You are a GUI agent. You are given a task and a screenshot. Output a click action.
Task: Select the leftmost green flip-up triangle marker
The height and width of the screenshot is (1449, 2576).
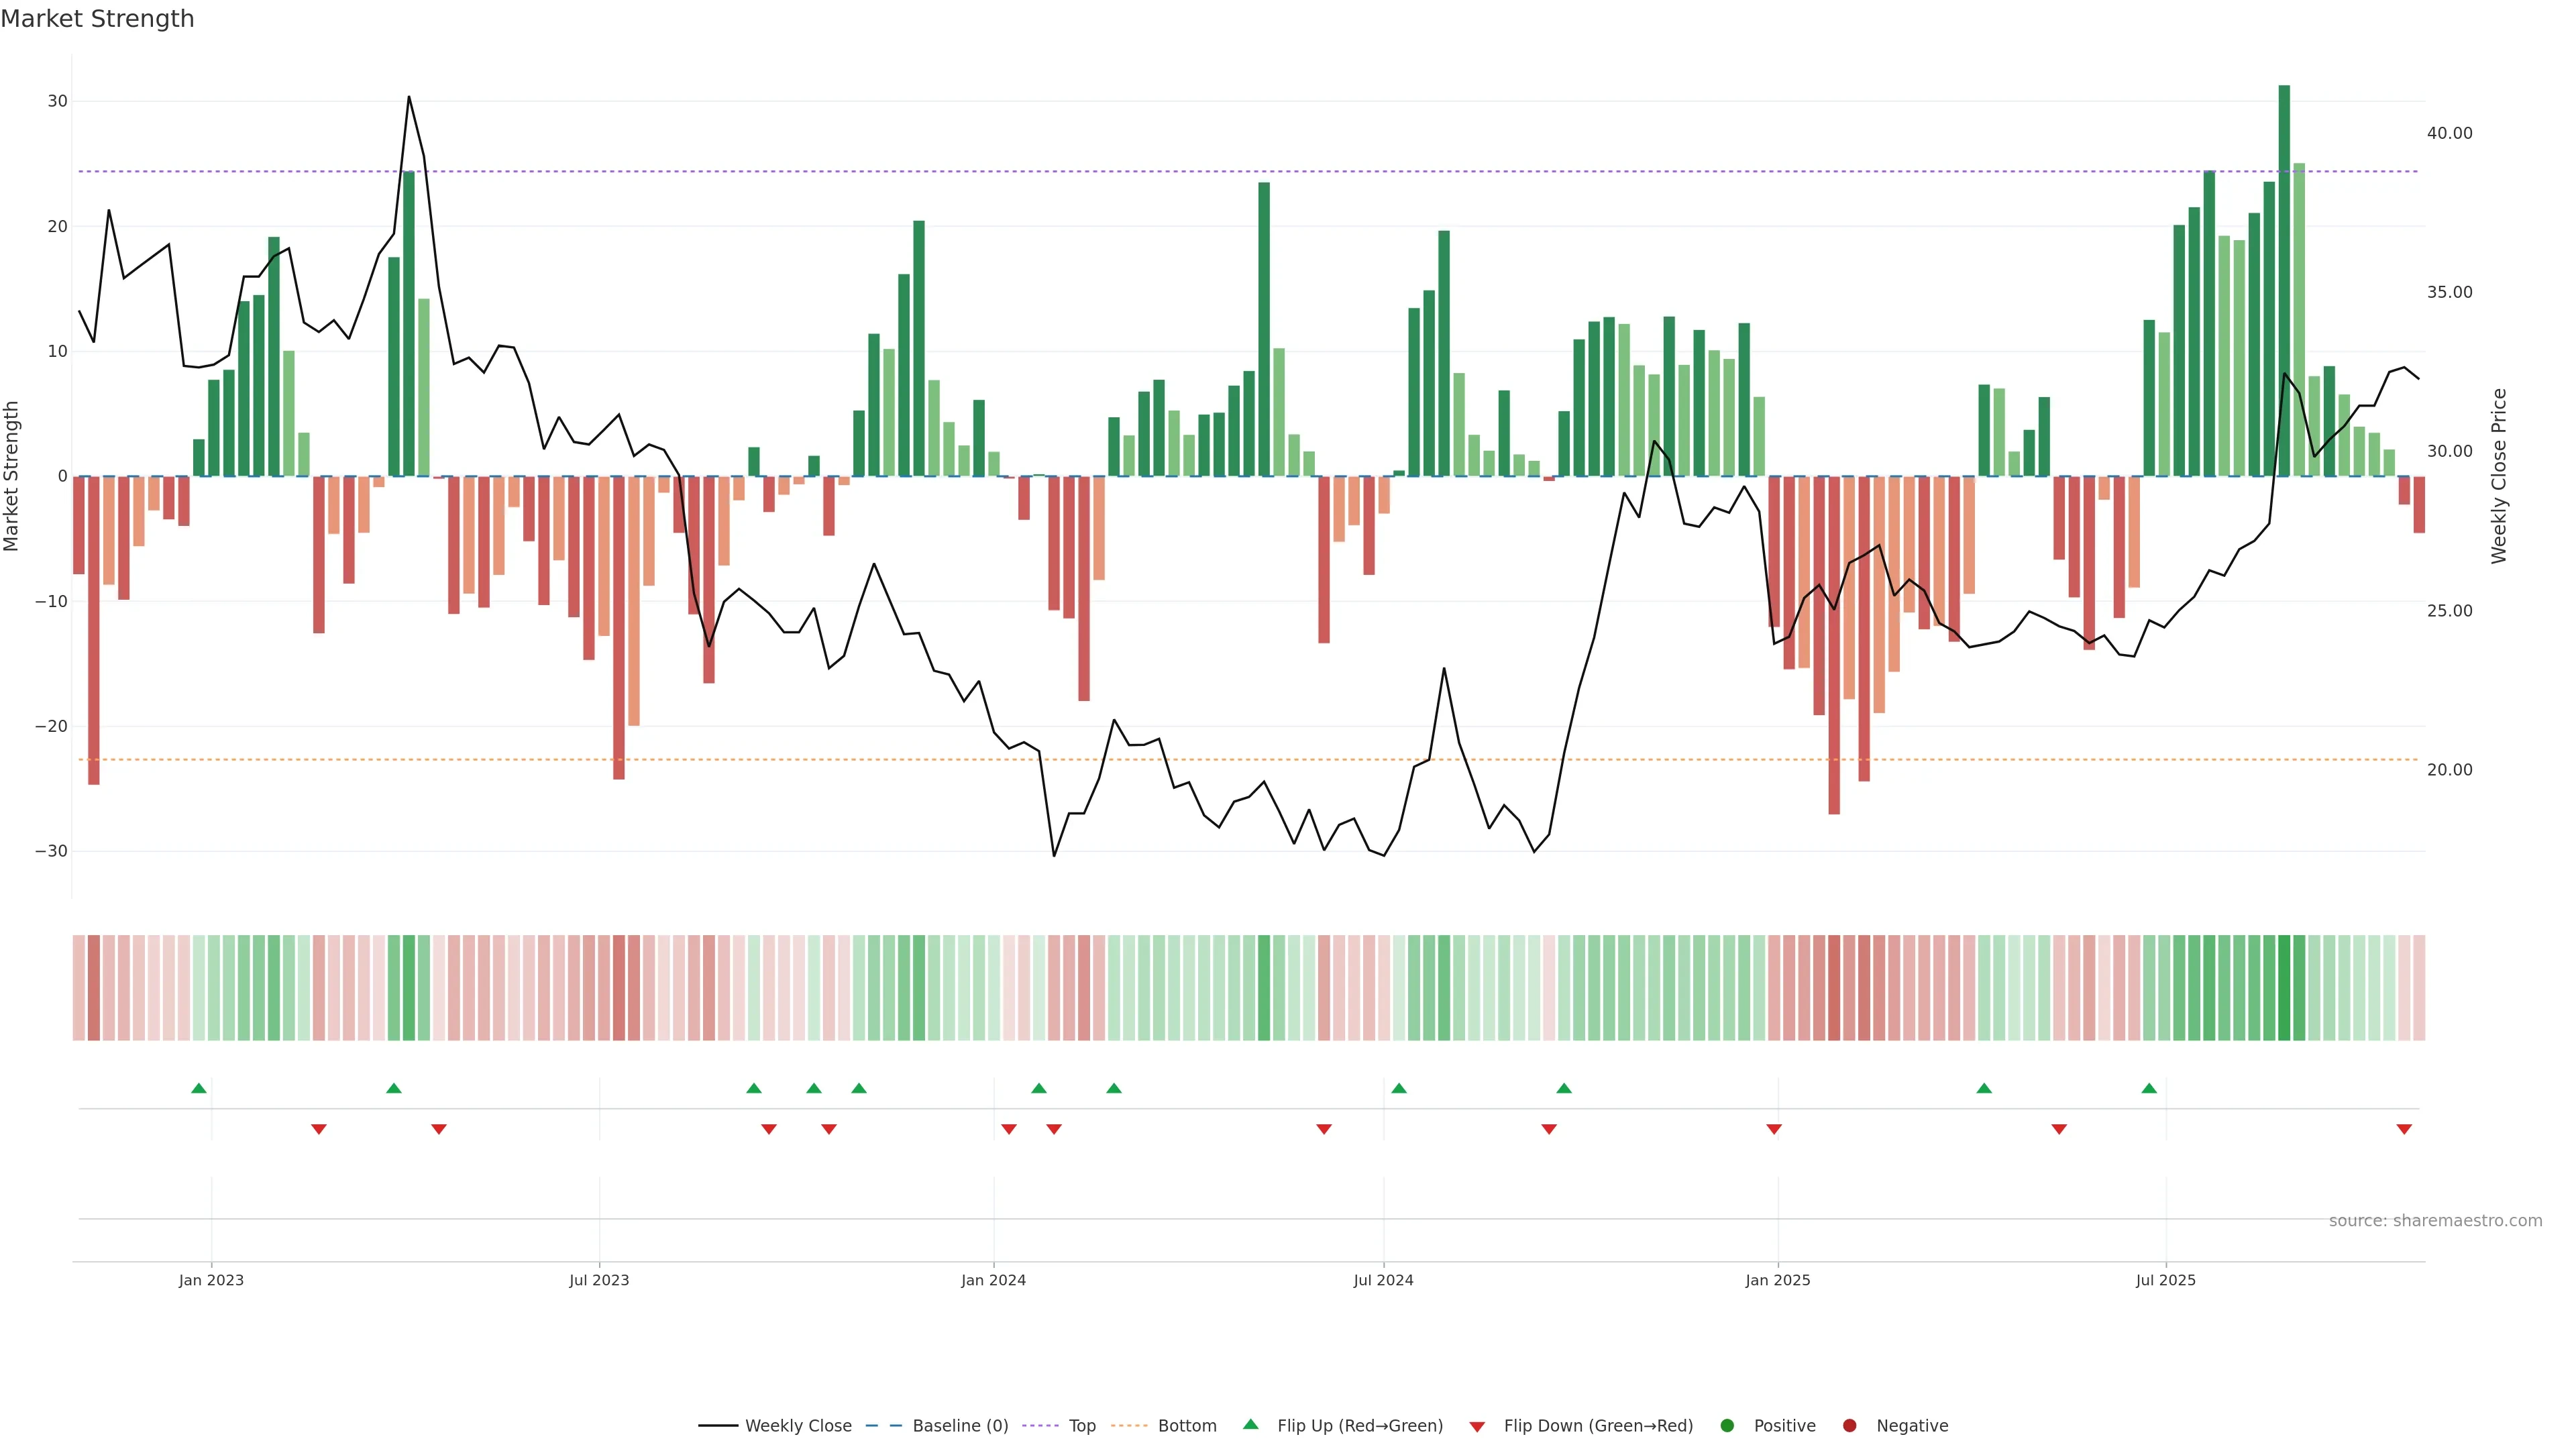point(199,1088)
